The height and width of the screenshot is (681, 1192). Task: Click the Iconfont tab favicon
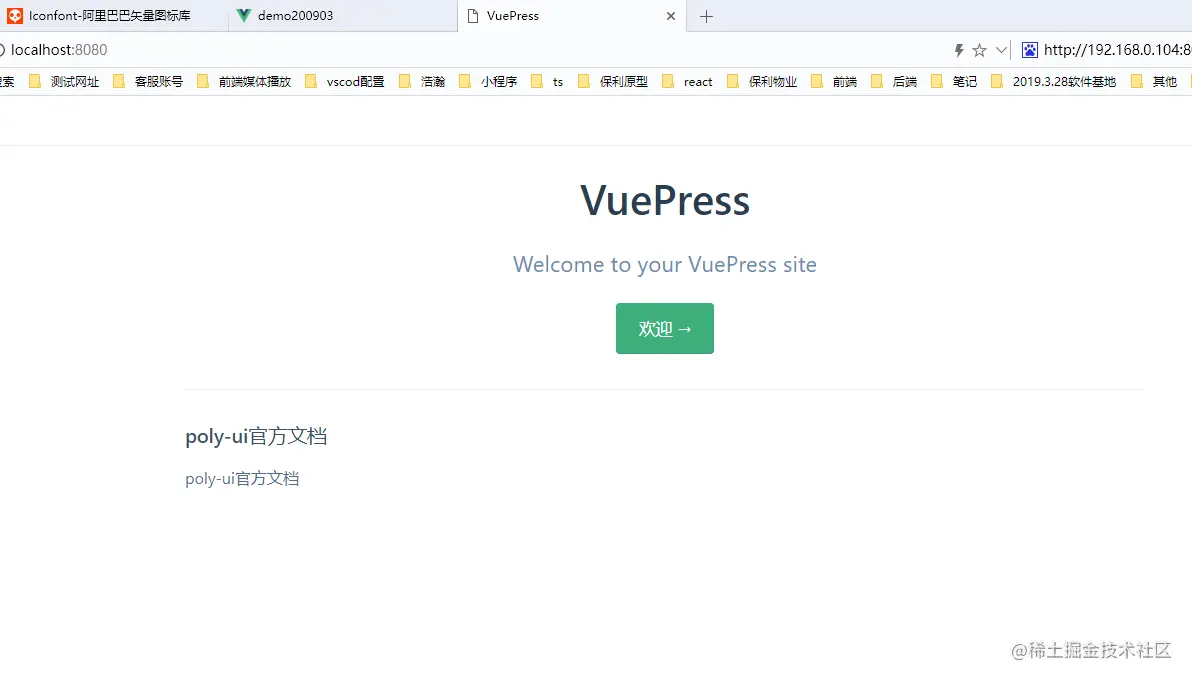click(14, 15)
